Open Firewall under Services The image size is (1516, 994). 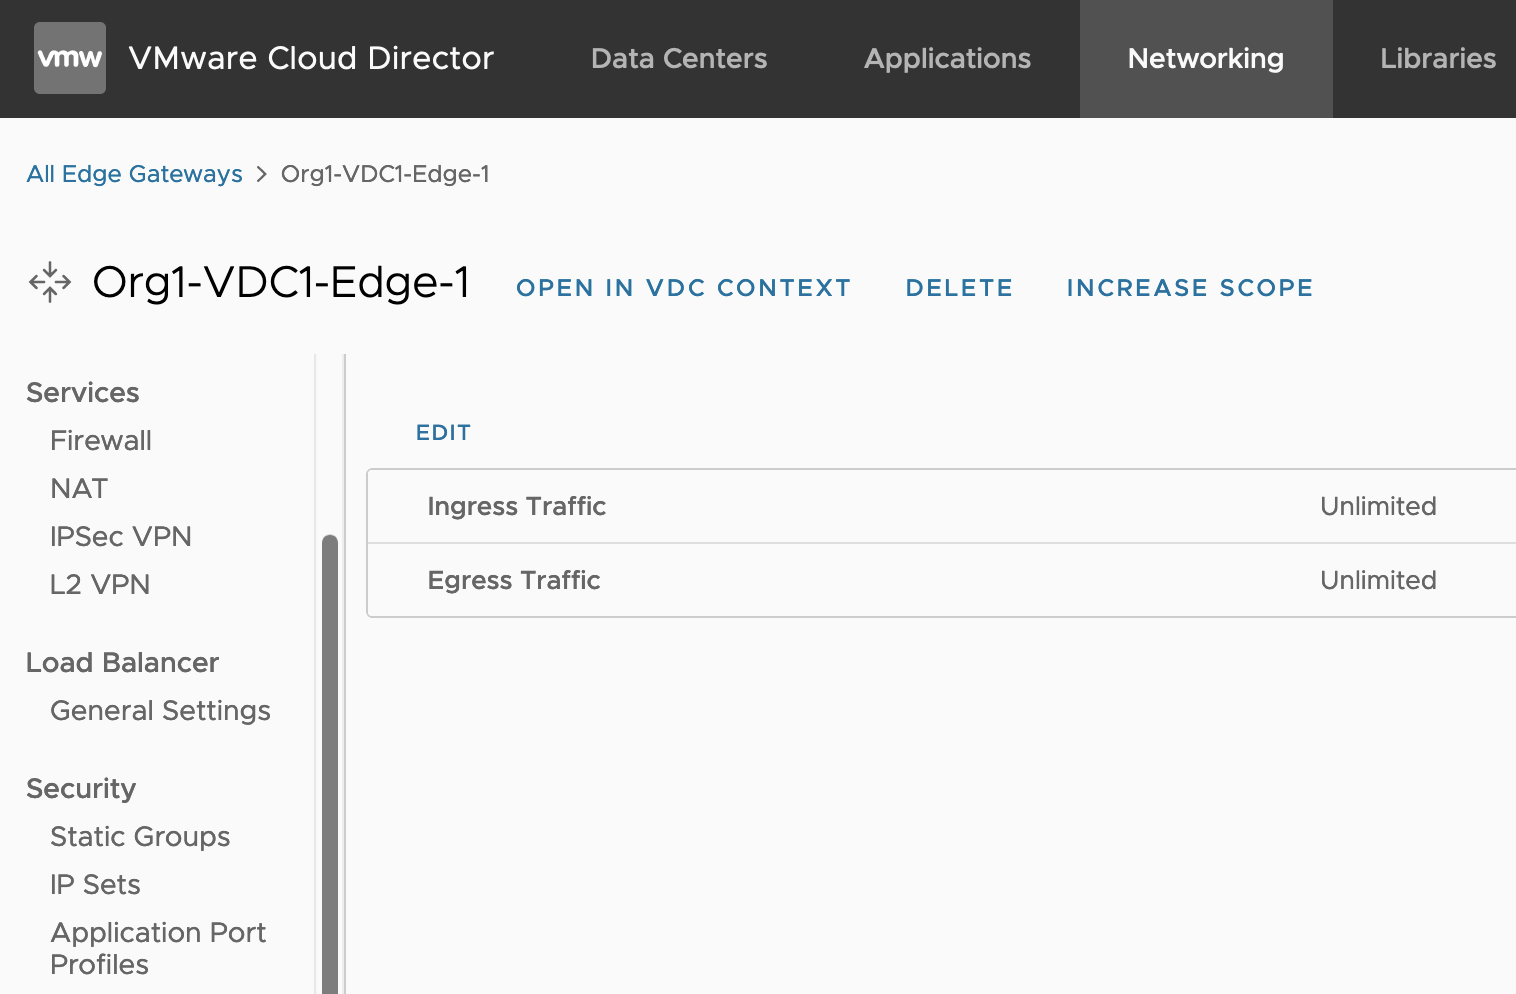click(x=101, y=441)
